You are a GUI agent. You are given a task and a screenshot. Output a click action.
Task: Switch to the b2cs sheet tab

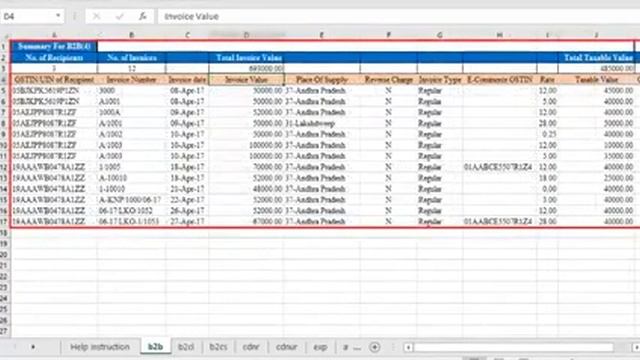pos(218,347)
